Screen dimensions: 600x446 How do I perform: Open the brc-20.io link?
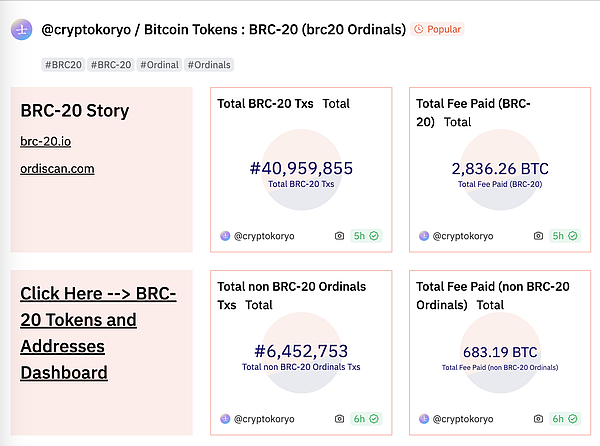click(46, 142)
